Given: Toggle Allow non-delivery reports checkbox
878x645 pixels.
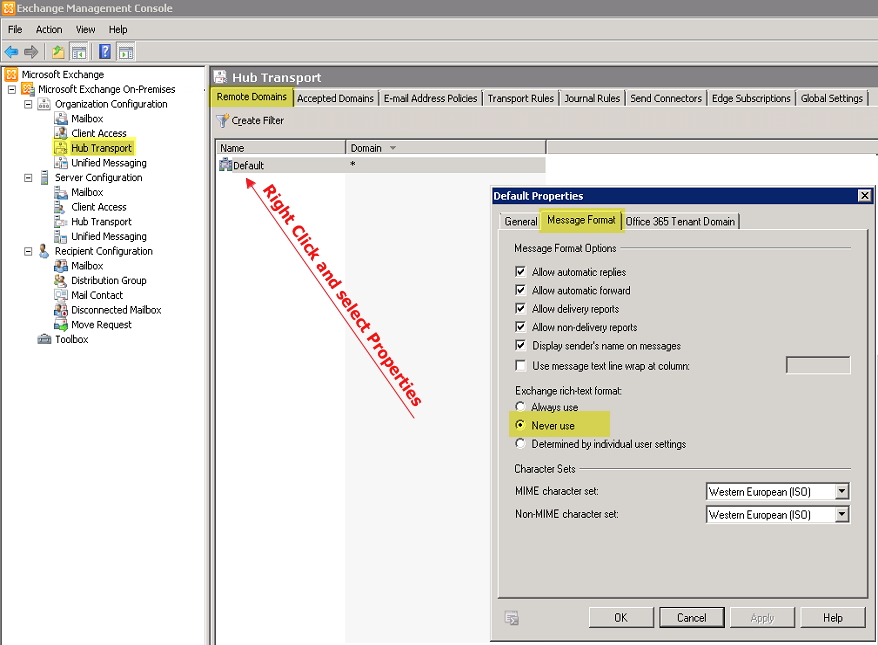Looking at the screenshot, I should click(521, 327).
